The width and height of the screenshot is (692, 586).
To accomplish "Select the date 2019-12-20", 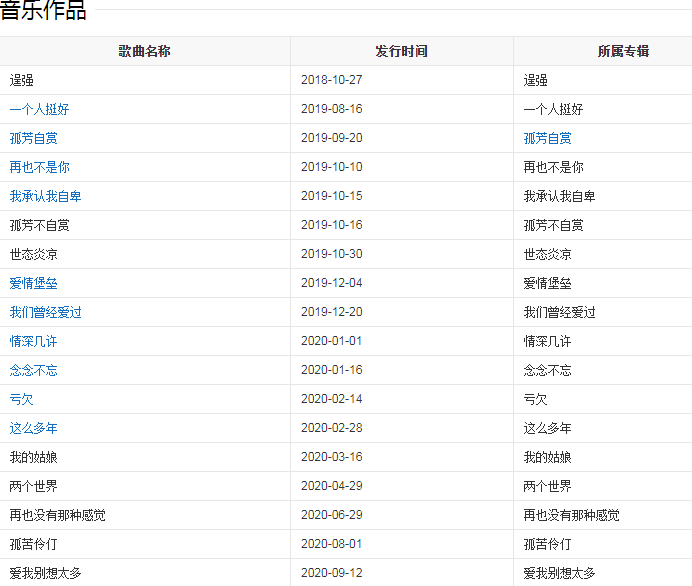I will [x=331, y=312].
